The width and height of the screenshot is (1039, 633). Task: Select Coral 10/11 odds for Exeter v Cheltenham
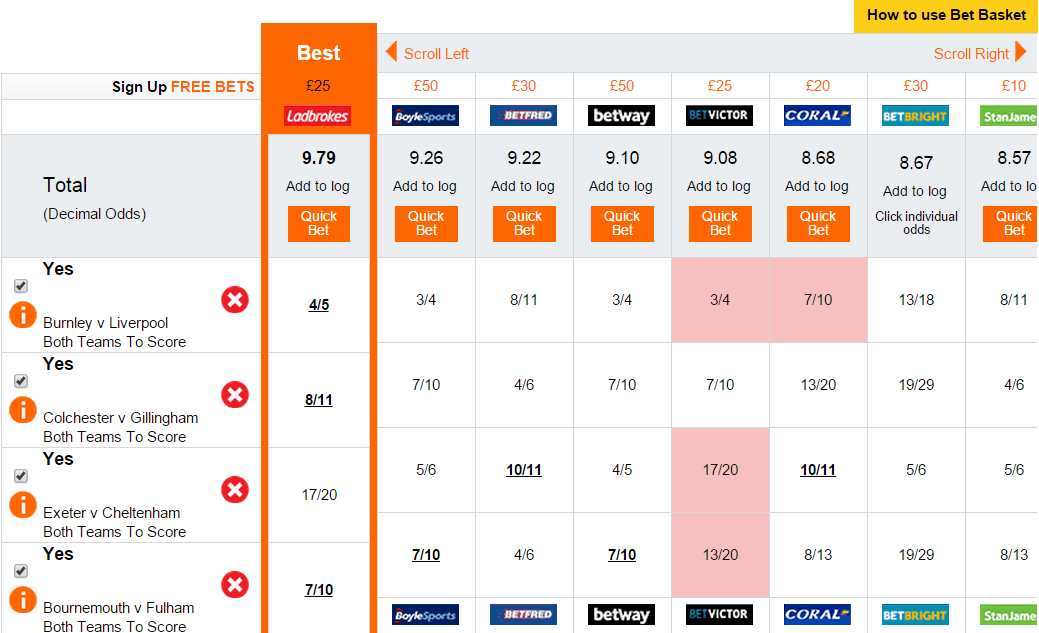(818, 470)
